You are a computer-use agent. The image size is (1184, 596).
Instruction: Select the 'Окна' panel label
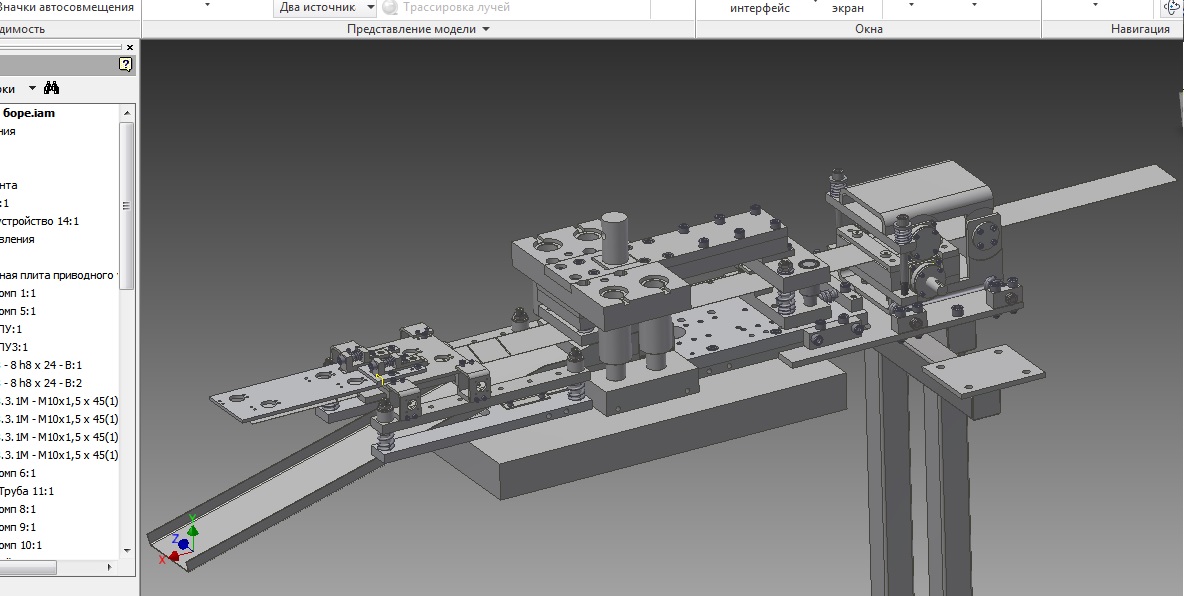click(x=868, y=29)
